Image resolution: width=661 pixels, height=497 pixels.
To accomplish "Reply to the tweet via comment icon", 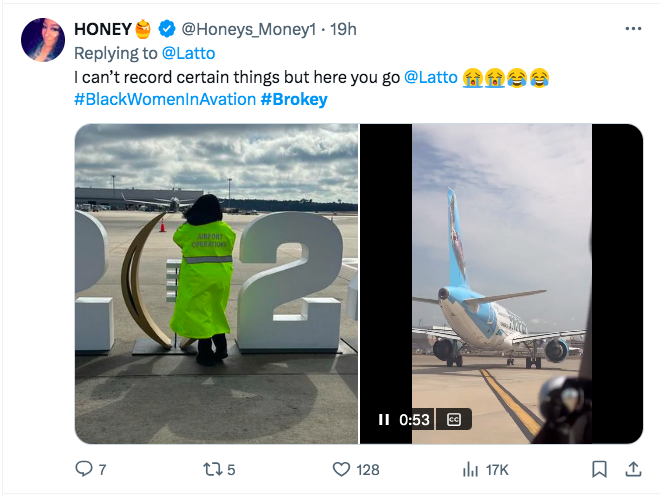I will (84, 469).
